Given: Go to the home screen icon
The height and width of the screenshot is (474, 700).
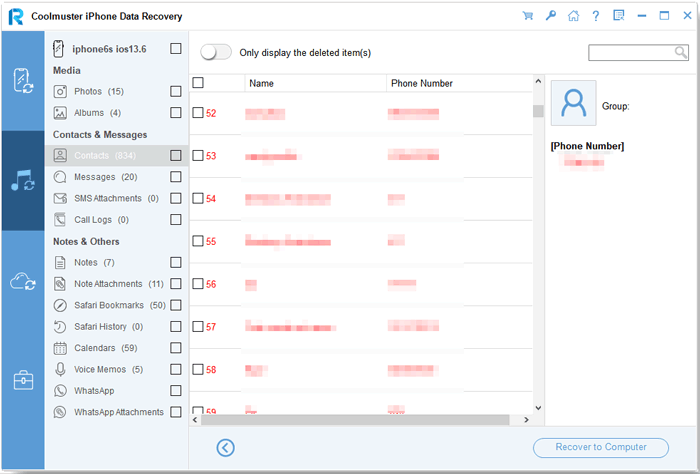Looking at the screenshot, I should coord(573,16).
